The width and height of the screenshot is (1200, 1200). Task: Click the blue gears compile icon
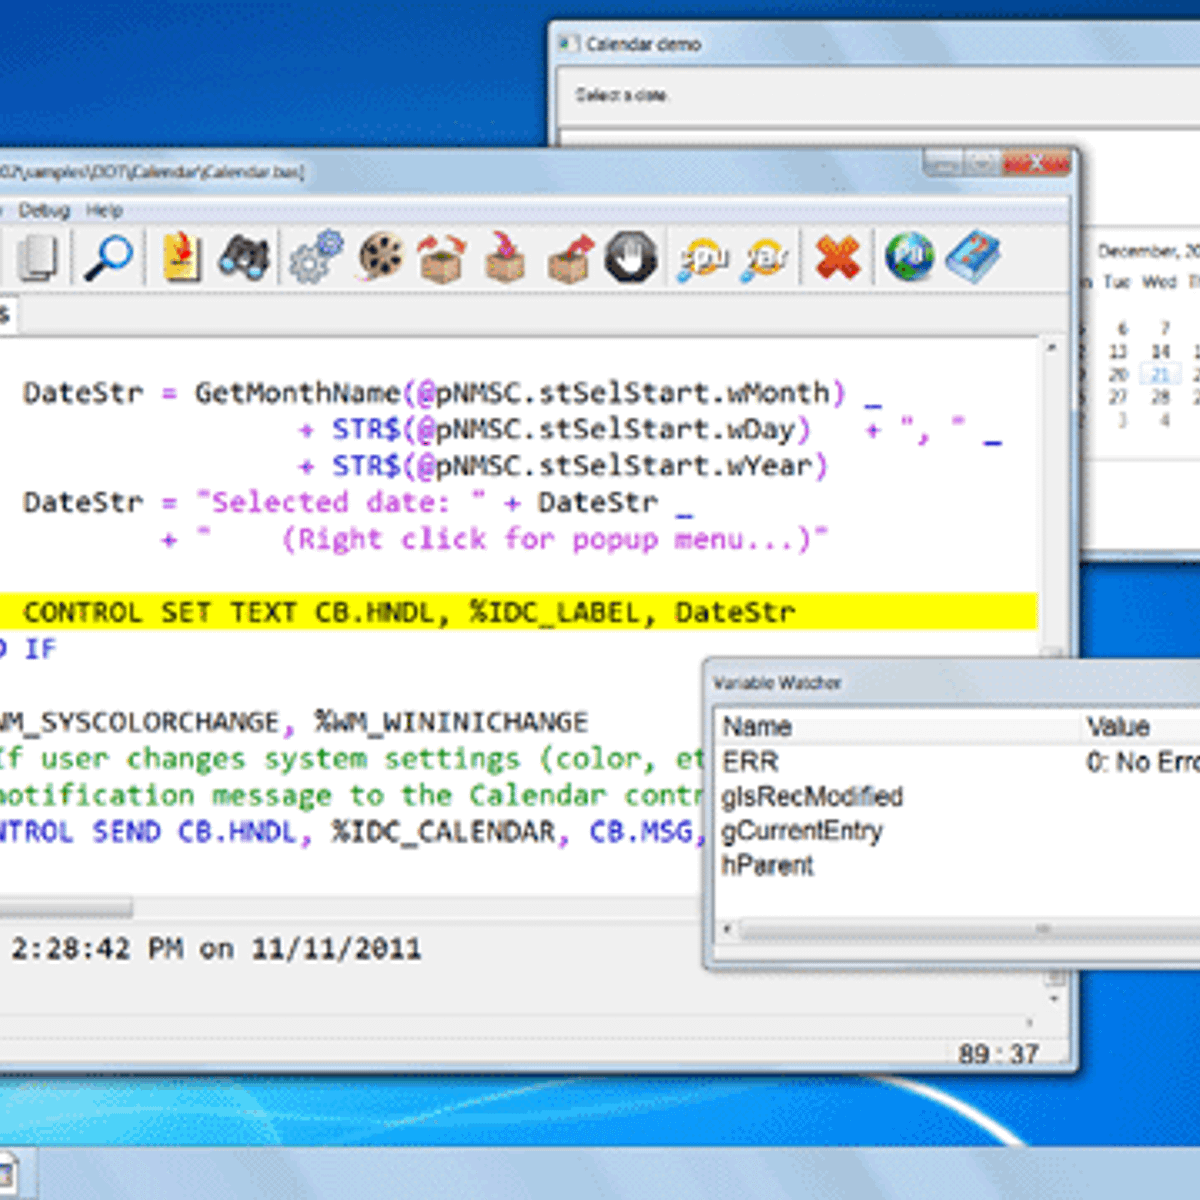[x=316, y=257]
